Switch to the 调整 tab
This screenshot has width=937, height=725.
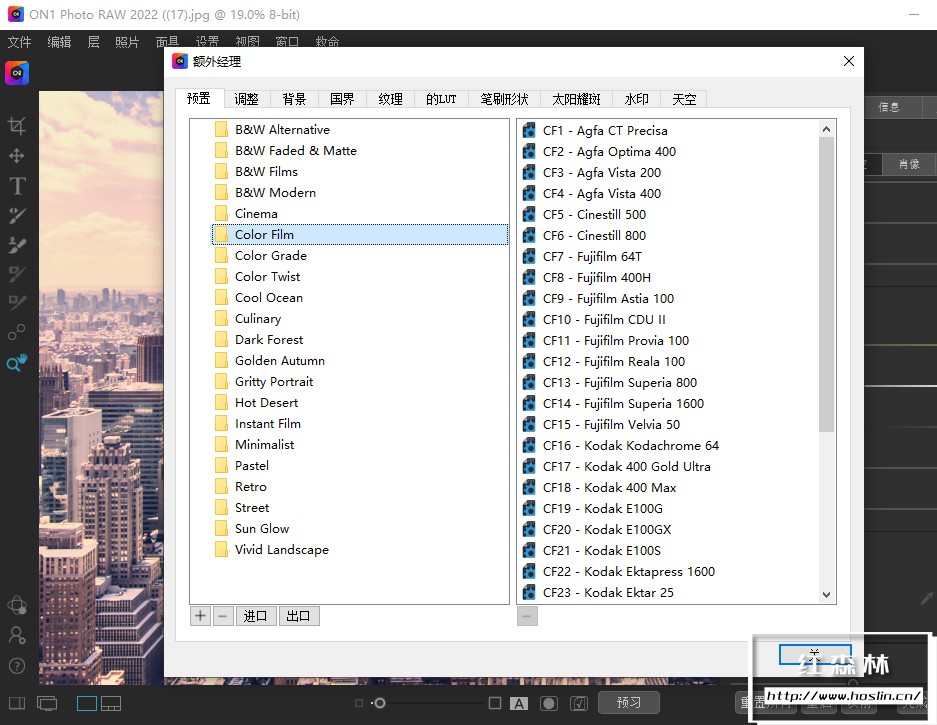tap(246, 99)
